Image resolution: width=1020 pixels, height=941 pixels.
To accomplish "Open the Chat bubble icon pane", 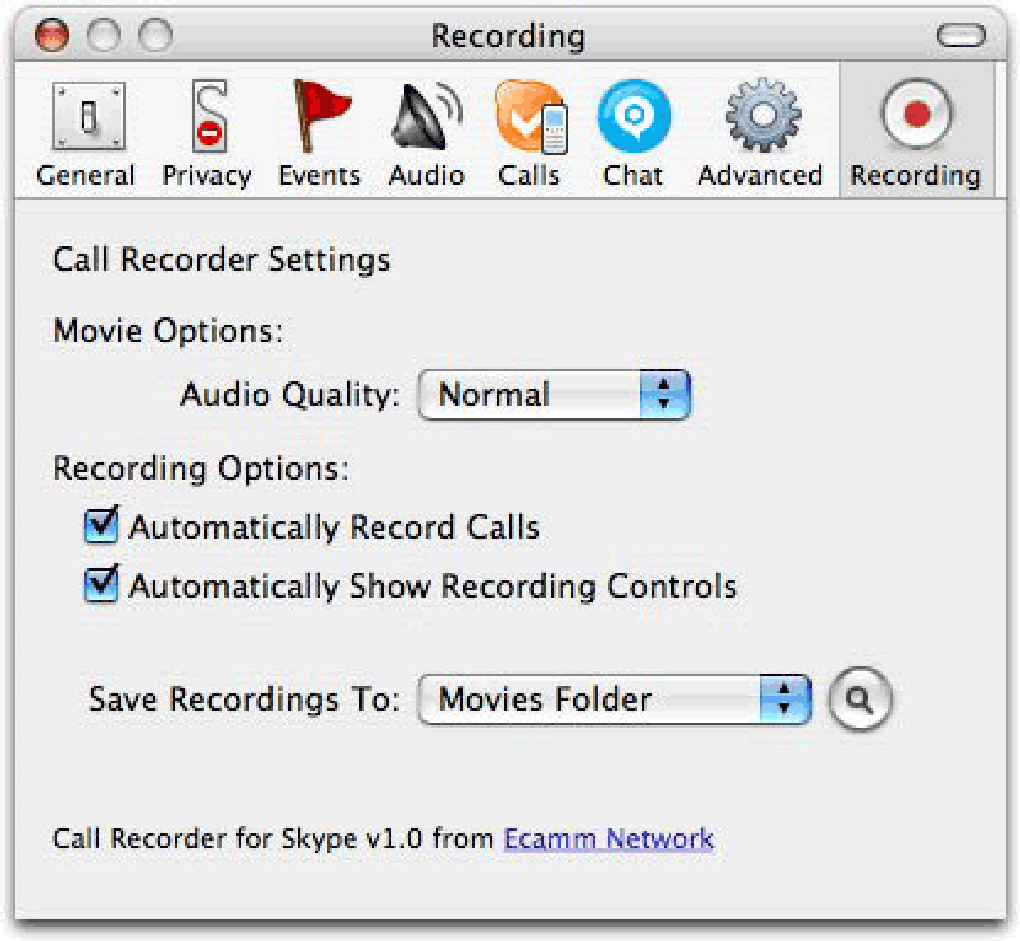I will point(632,119).
